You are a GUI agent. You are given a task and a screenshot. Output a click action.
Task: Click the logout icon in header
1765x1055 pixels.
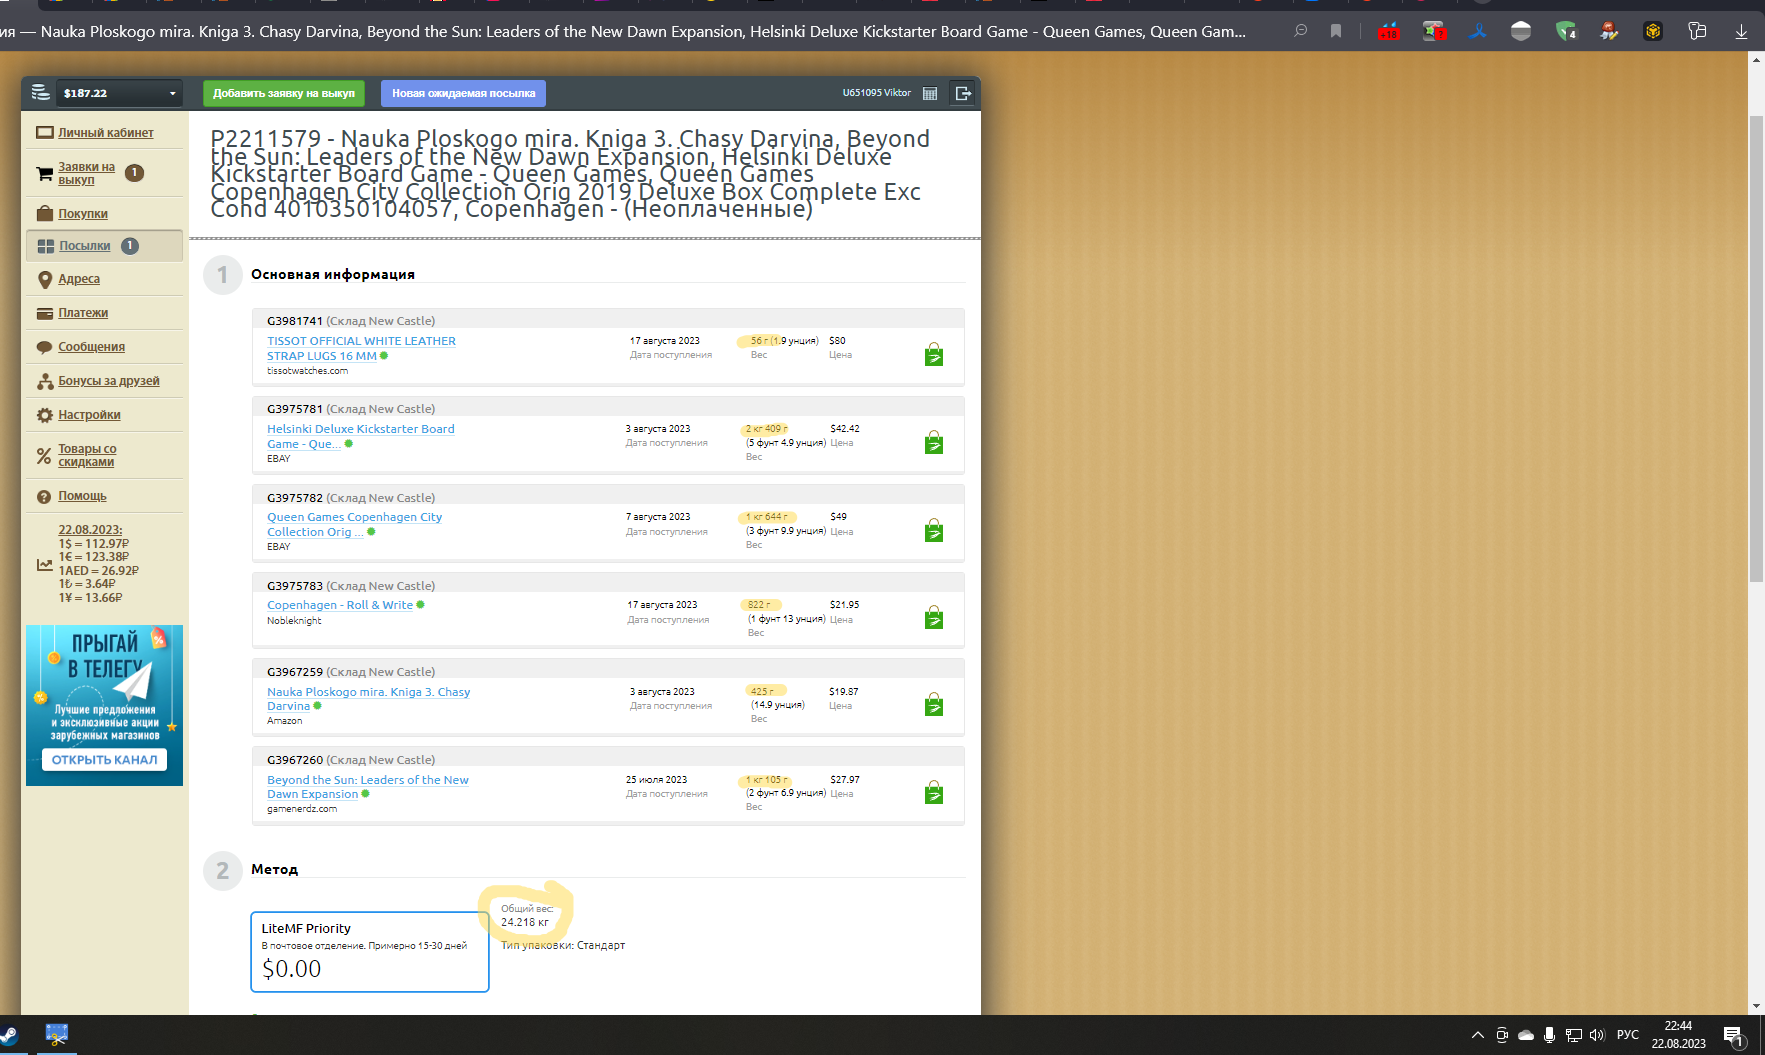pyautogui.click(x=963, y=93)
